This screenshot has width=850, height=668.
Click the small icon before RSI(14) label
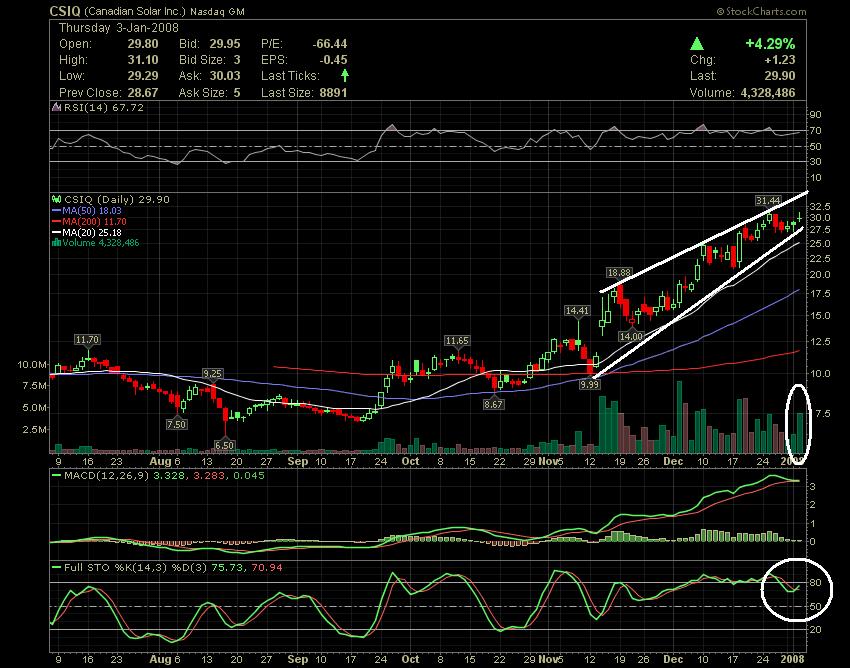click(x=56, y=107)
